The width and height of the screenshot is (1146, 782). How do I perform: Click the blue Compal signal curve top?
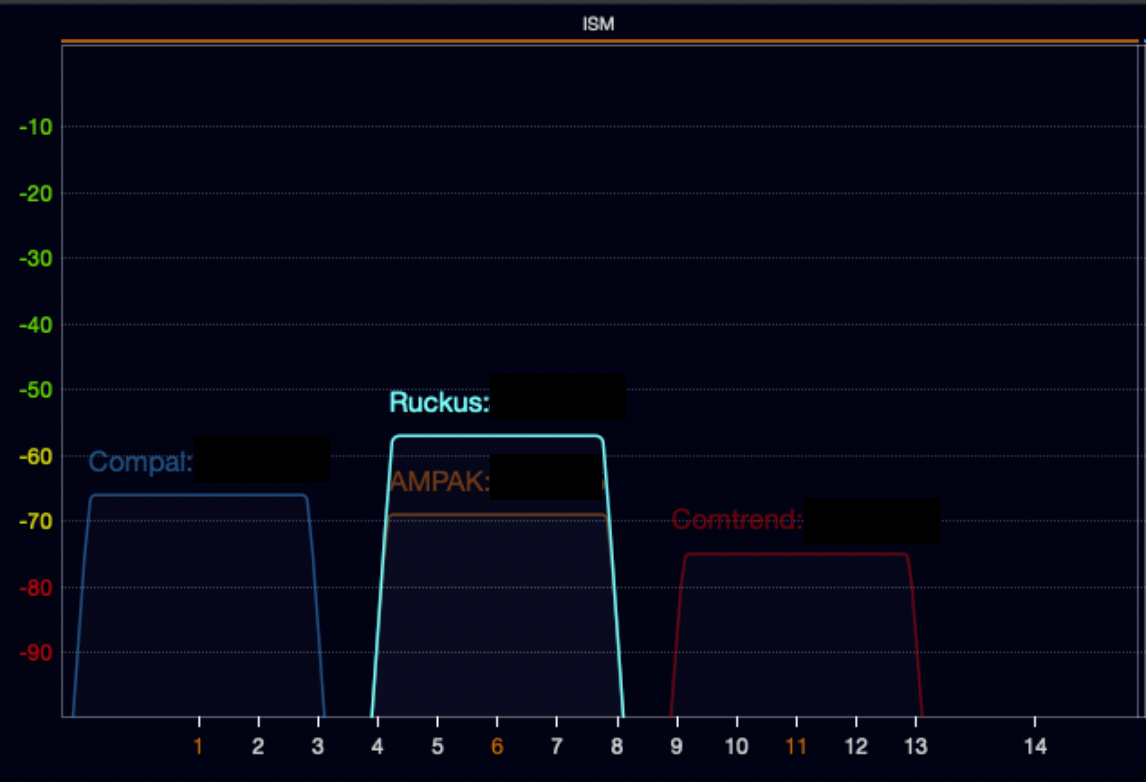pos(199,496)
